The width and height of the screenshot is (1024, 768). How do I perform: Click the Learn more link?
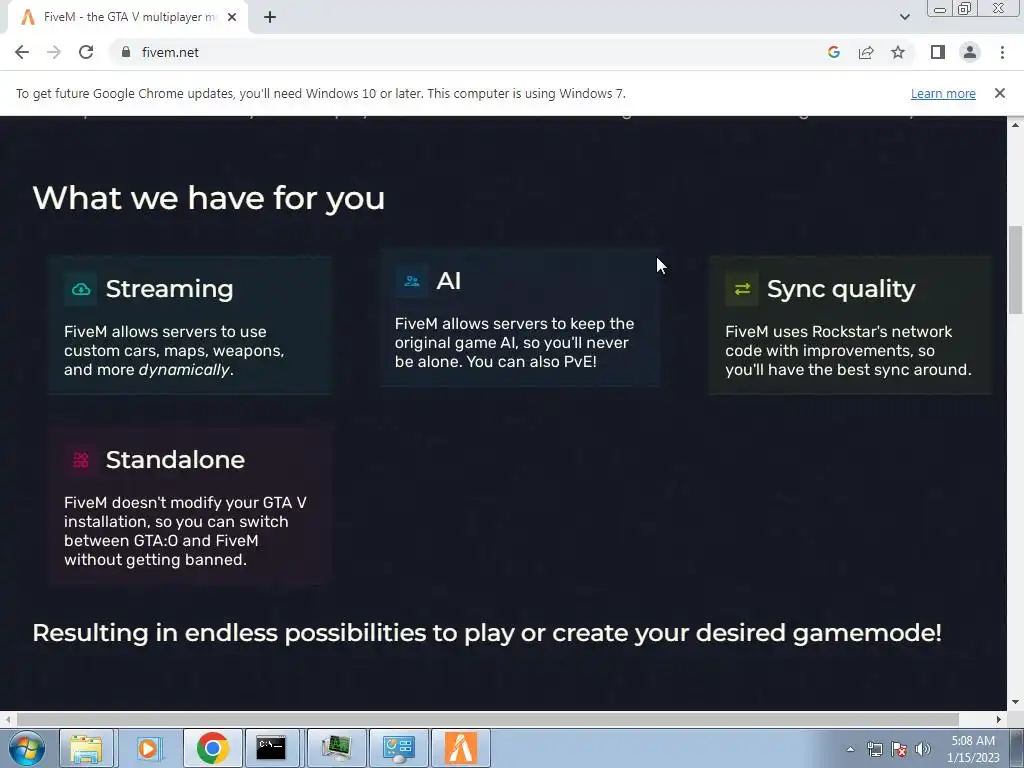pyautogui.click(x=943, y=93)
